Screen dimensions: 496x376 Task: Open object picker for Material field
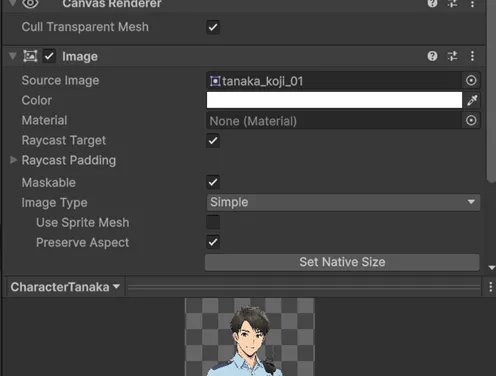point(471,120)
